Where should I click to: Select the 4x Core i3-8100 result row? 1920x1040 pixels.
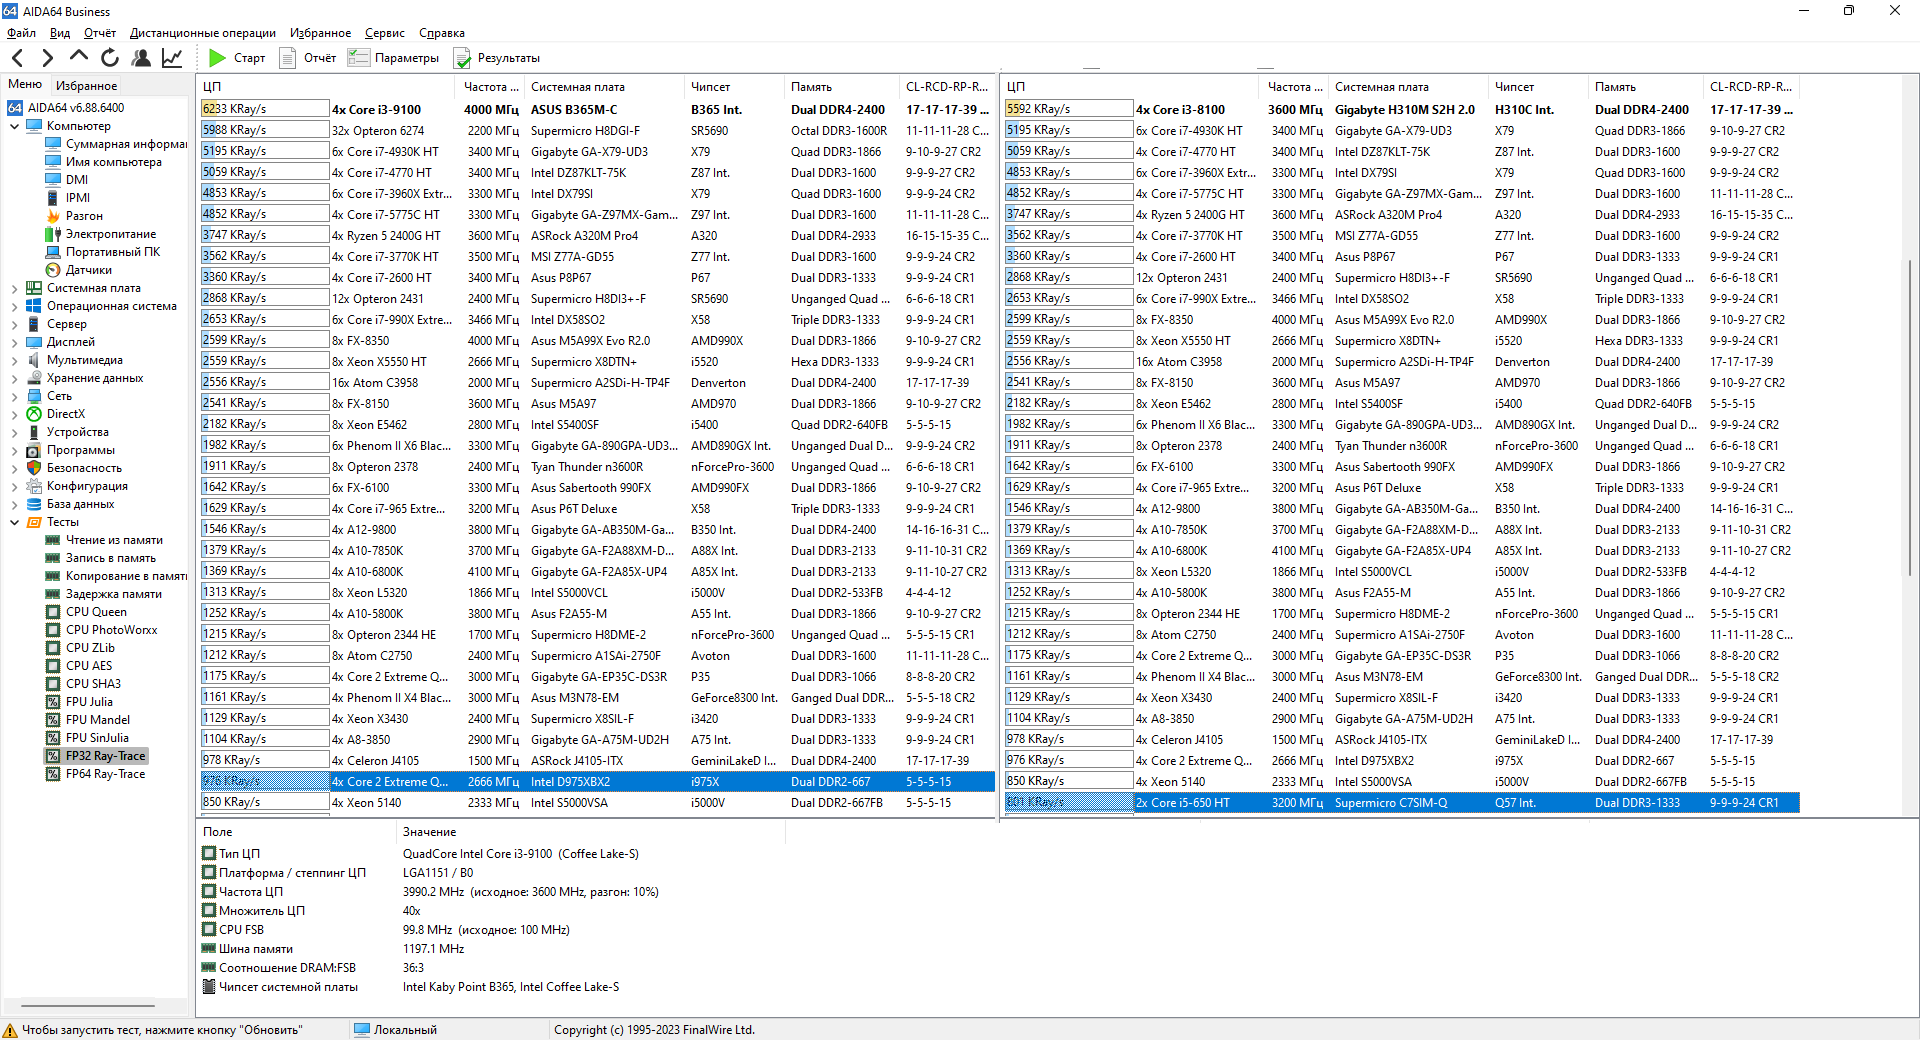[1400, 110]
